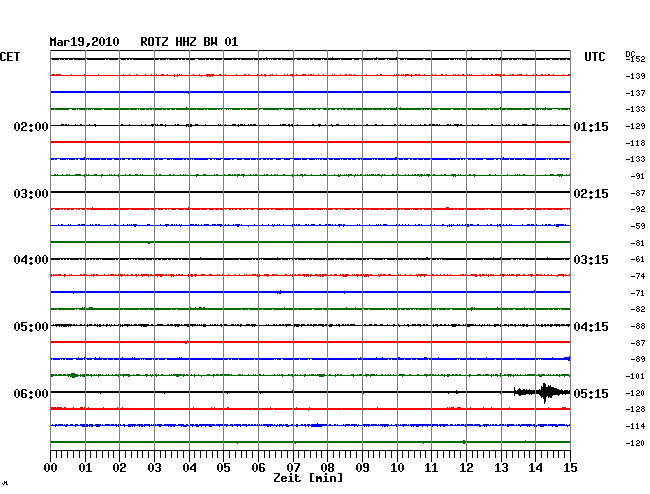
Task: Click the 01:15 UTC time label
Action: point(591,127)
